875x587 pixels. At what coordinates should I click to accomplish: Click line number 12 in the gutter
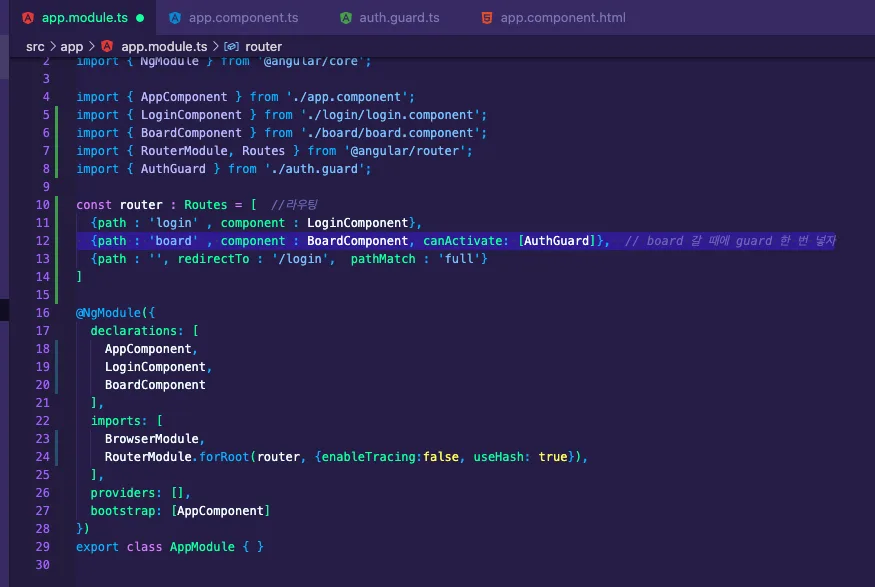42,241
